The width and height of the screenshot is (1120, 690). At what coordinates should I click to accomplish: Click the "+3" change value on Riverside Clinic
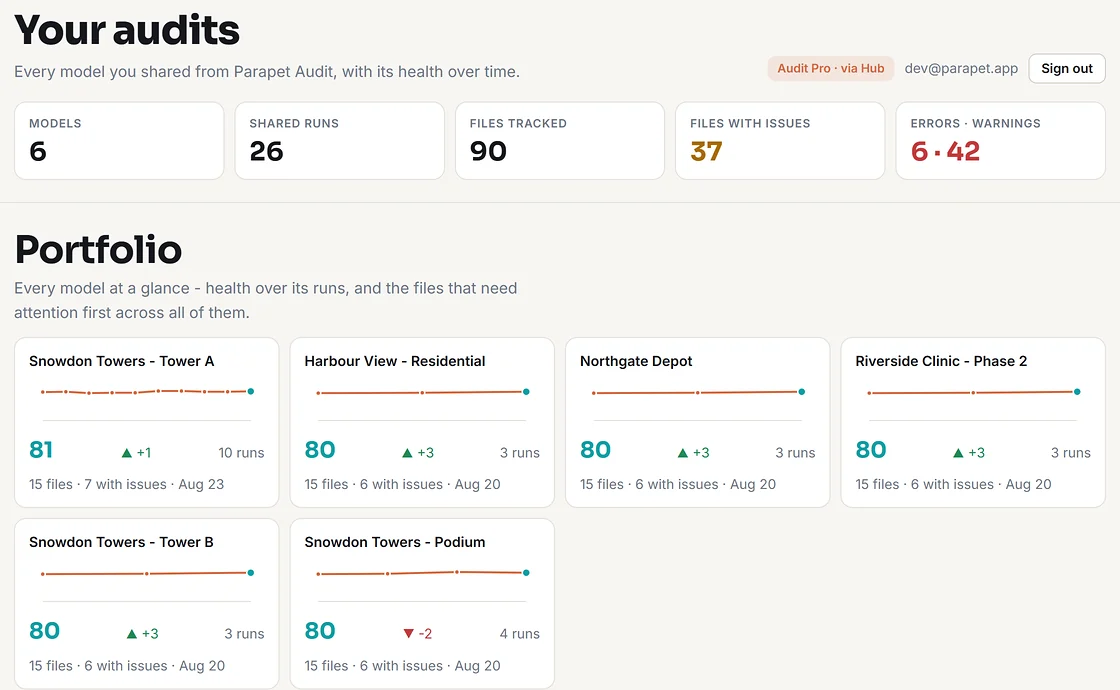[x=976, y=453]
